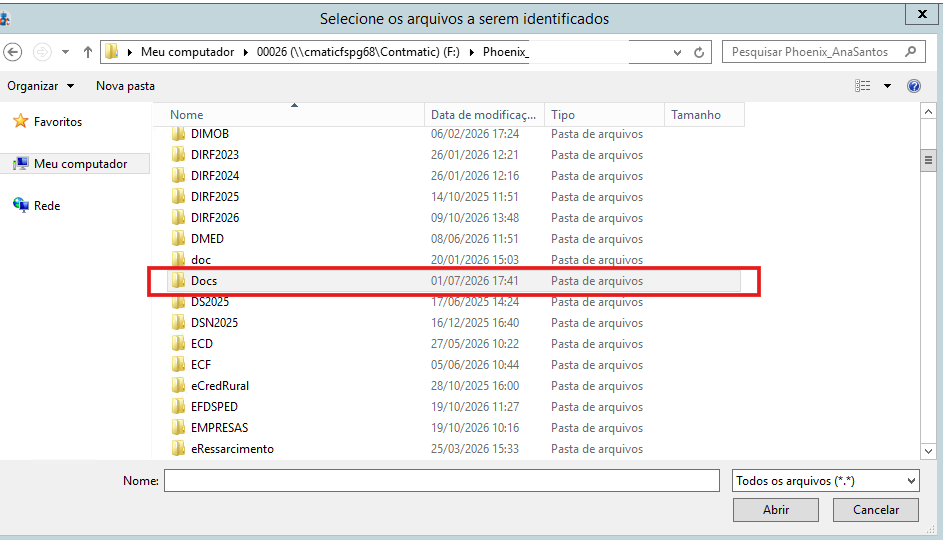Click the vertical scrollbar thumb
The image size is (943, 540).
tap(928, 160)
